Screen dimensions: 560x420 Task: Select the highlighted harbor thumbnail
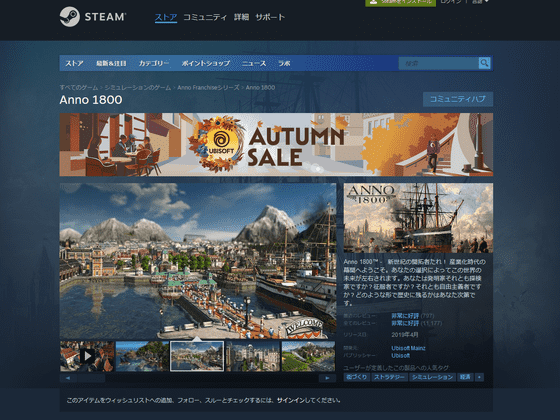(197, 356)
